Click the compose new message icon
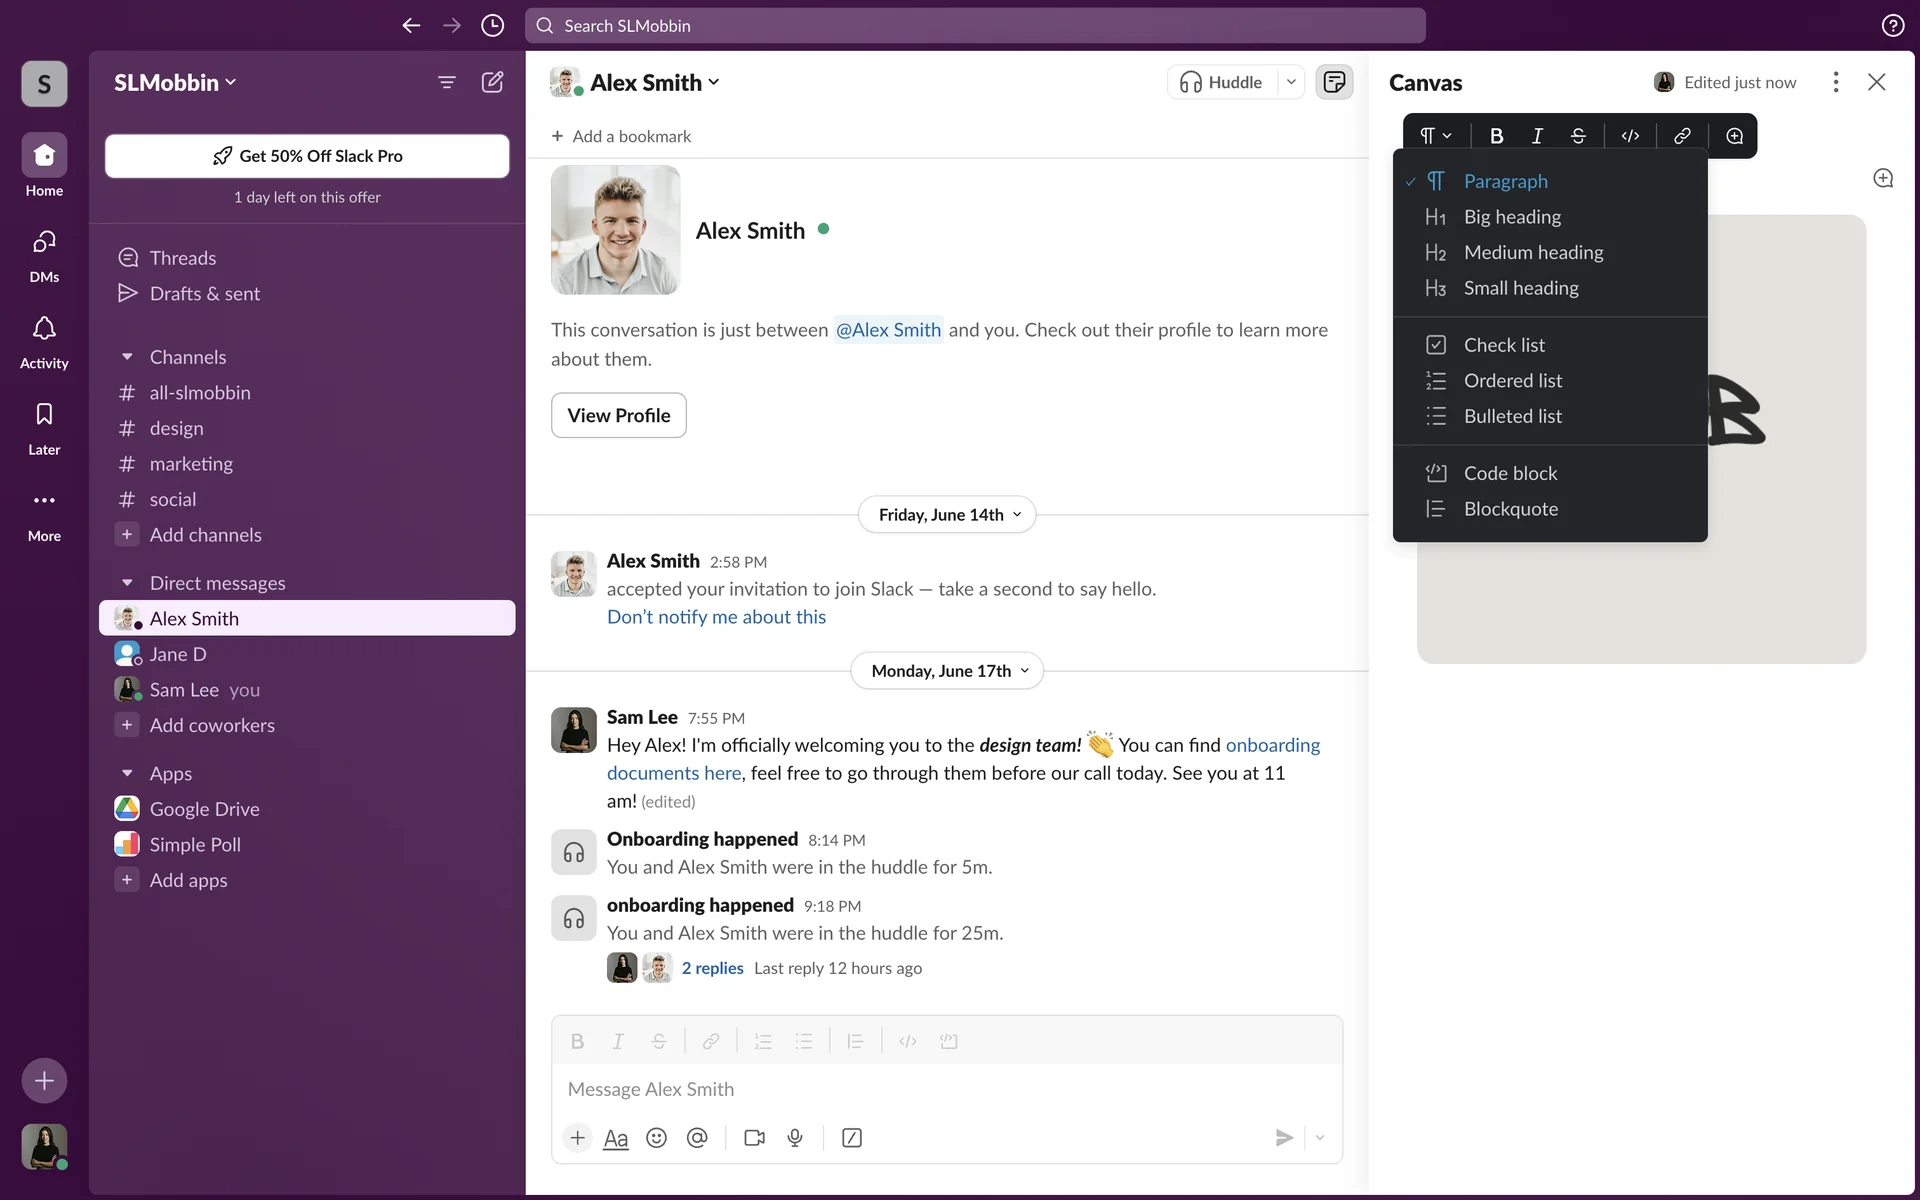 coord(492,82)
